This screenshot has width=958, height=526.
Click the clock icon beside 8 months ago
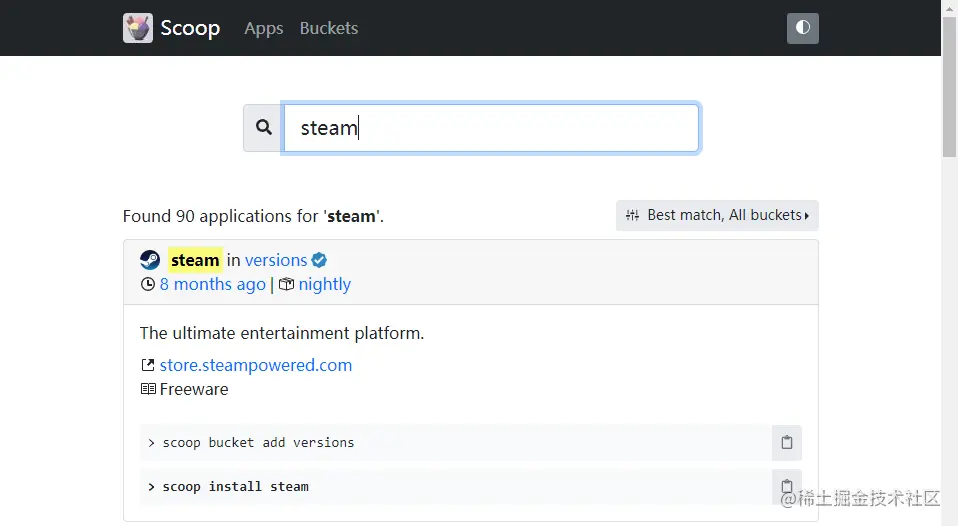point(148,284)
